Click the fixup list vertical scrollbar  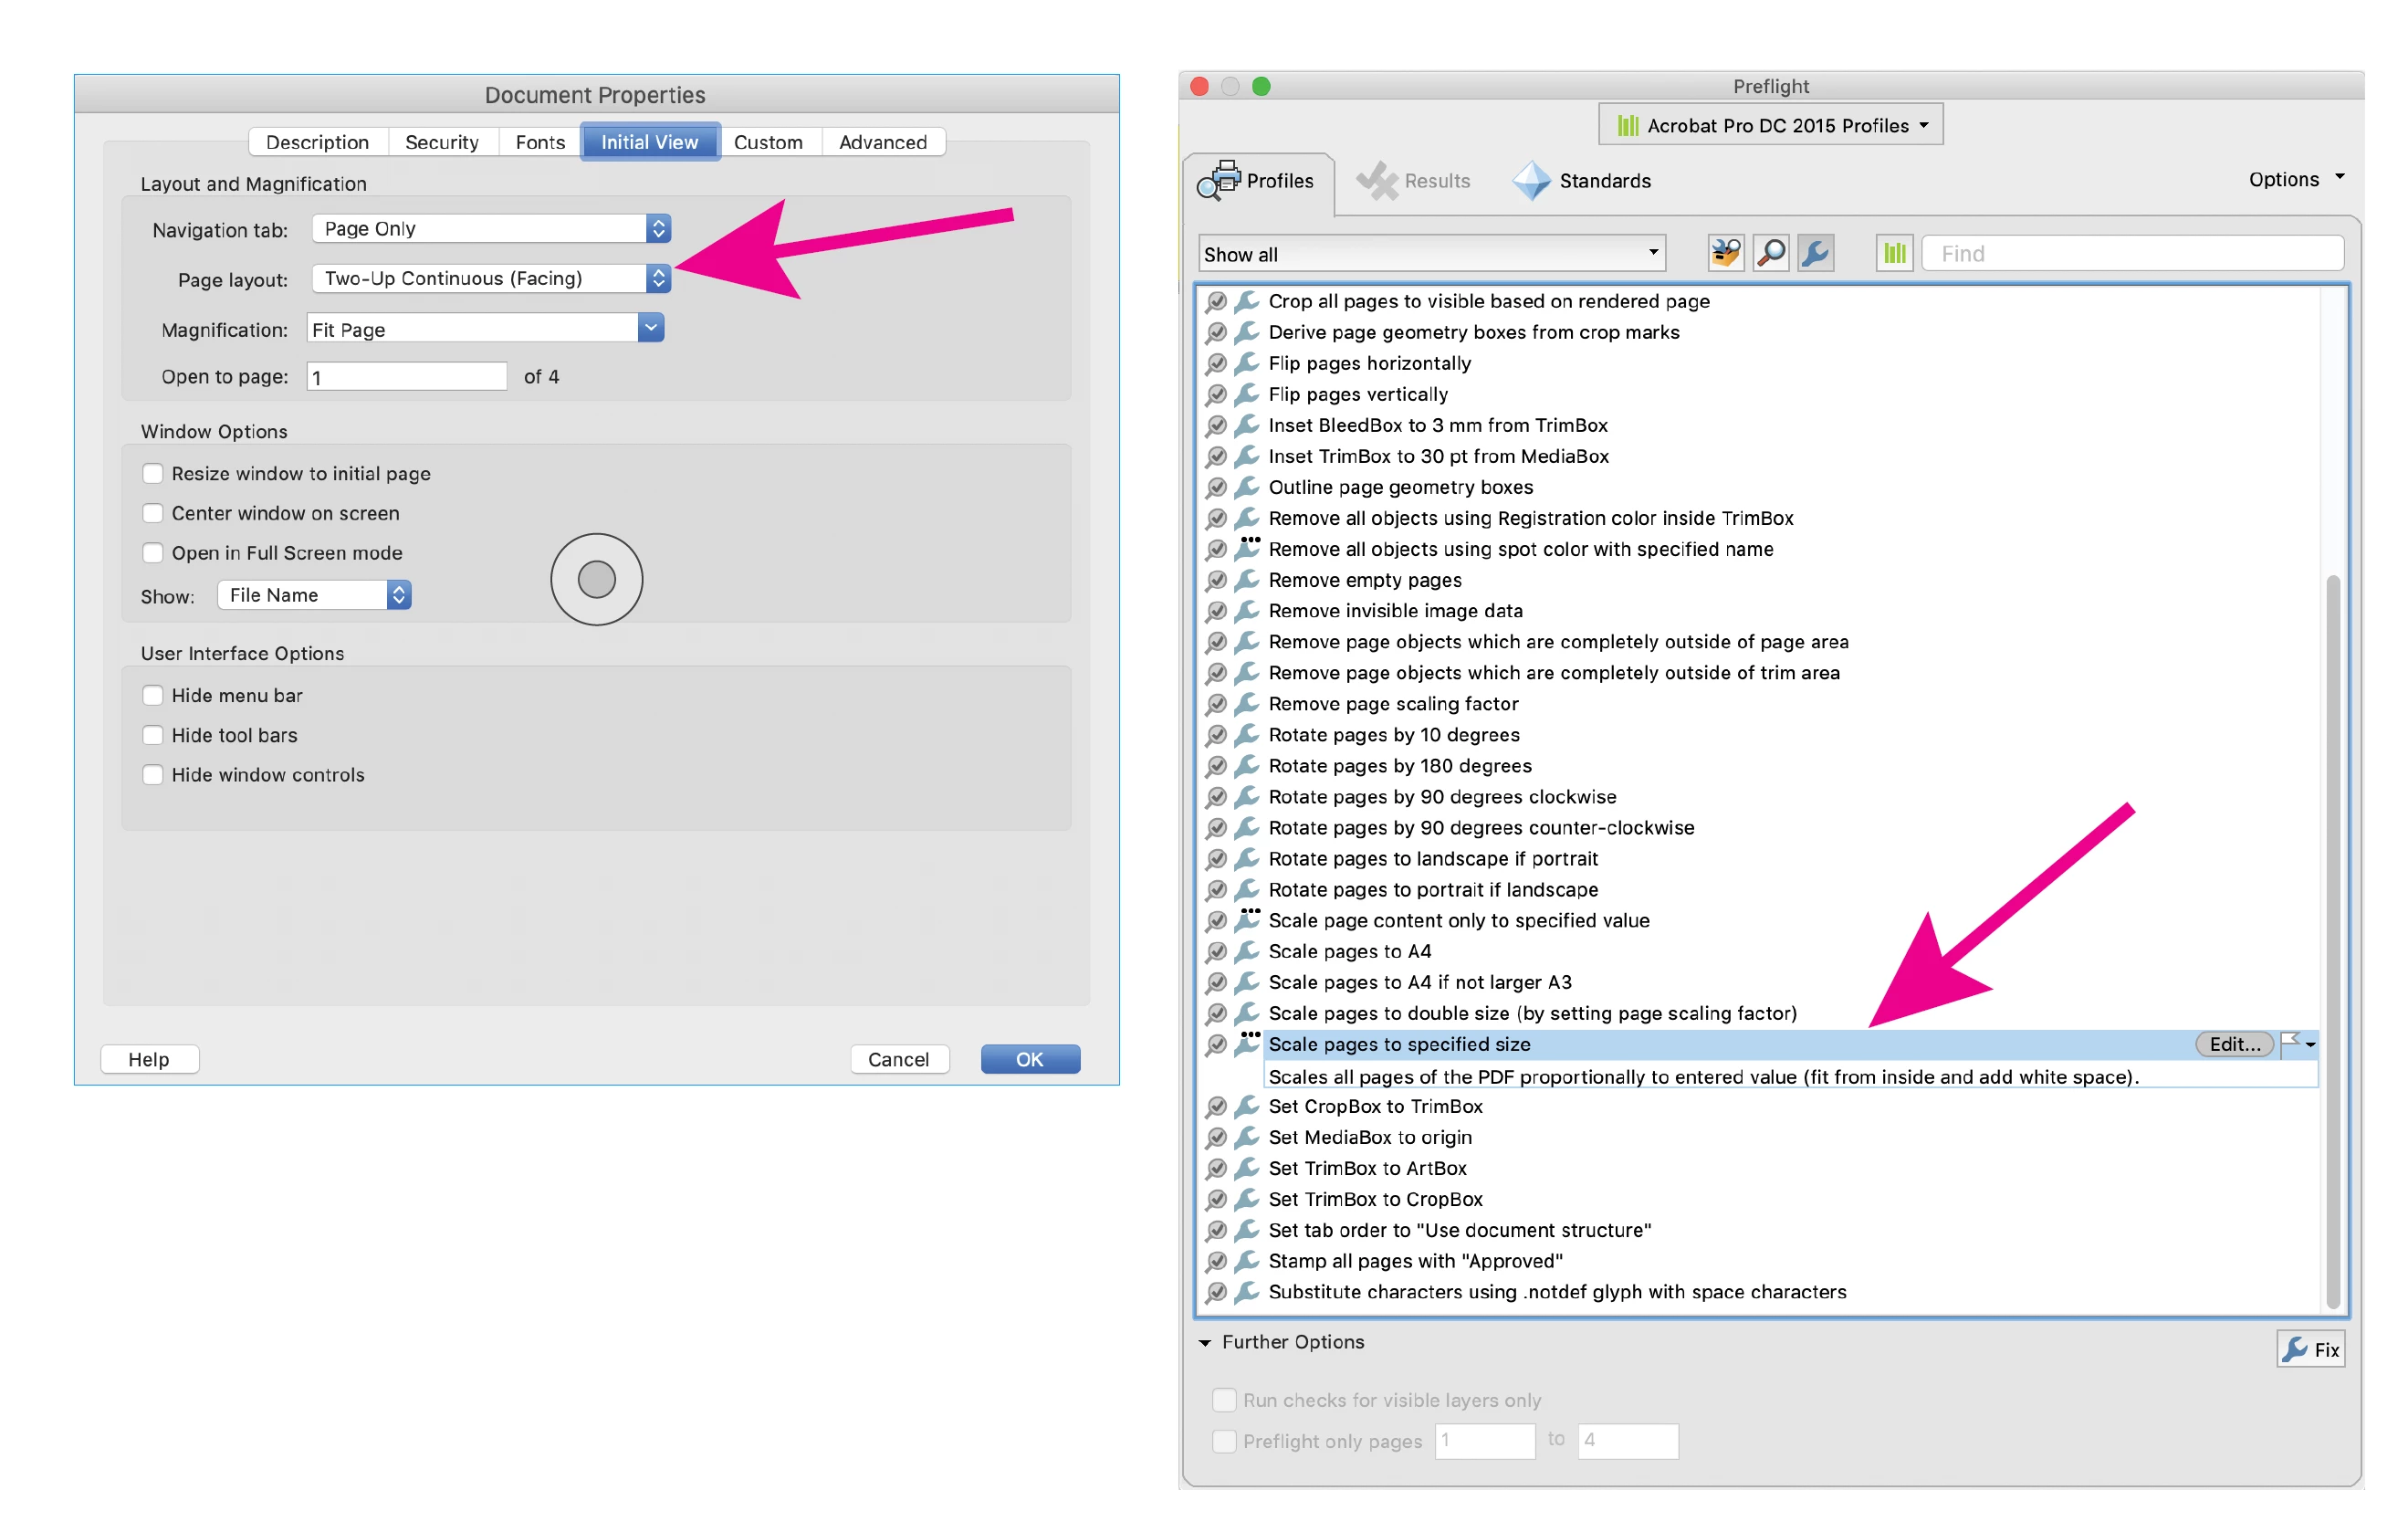point(2332,940)
